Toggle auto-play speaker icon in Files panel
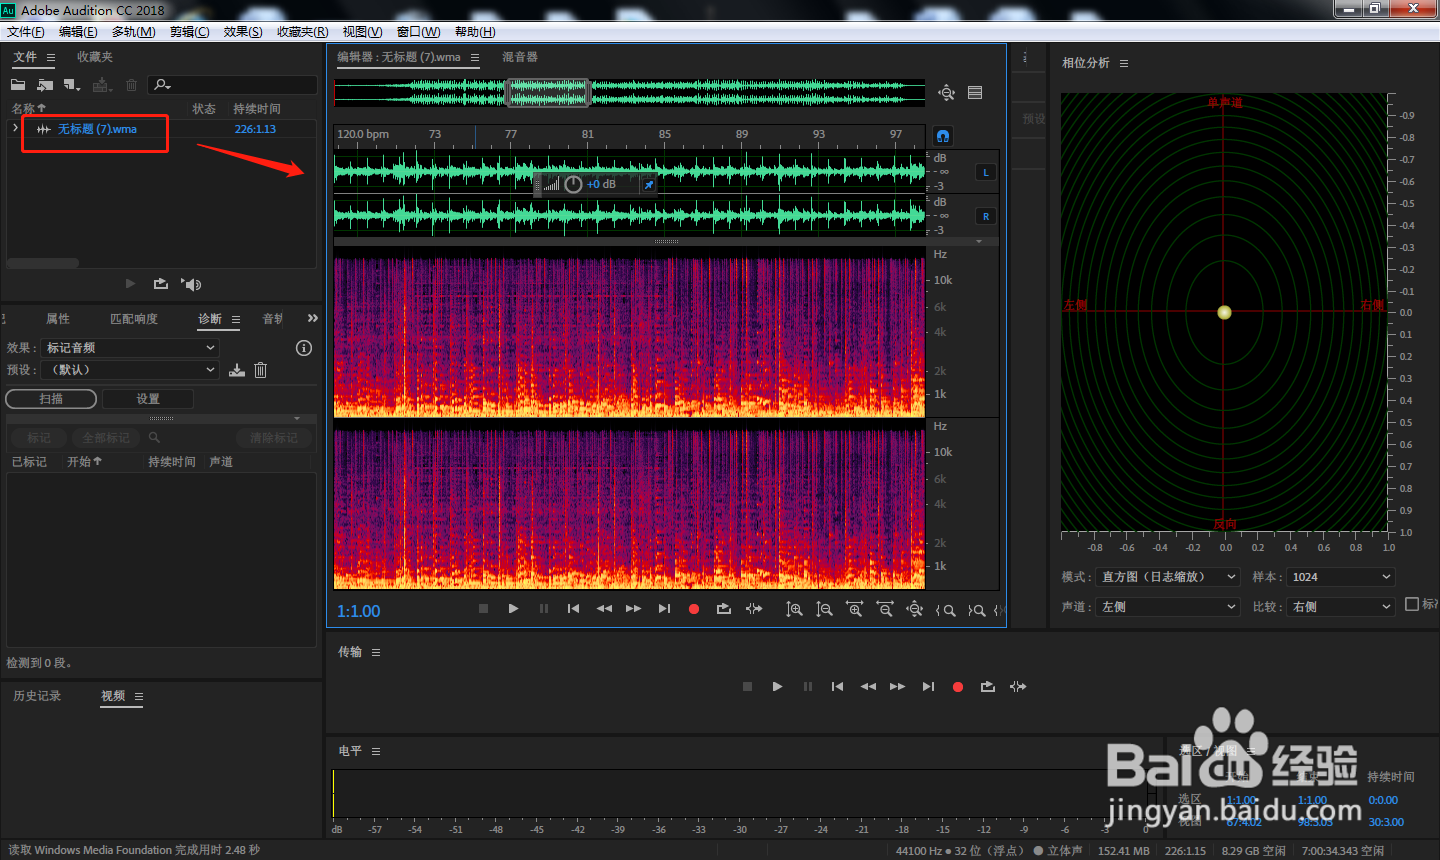 pyautogui.click(x=191, y=284)
